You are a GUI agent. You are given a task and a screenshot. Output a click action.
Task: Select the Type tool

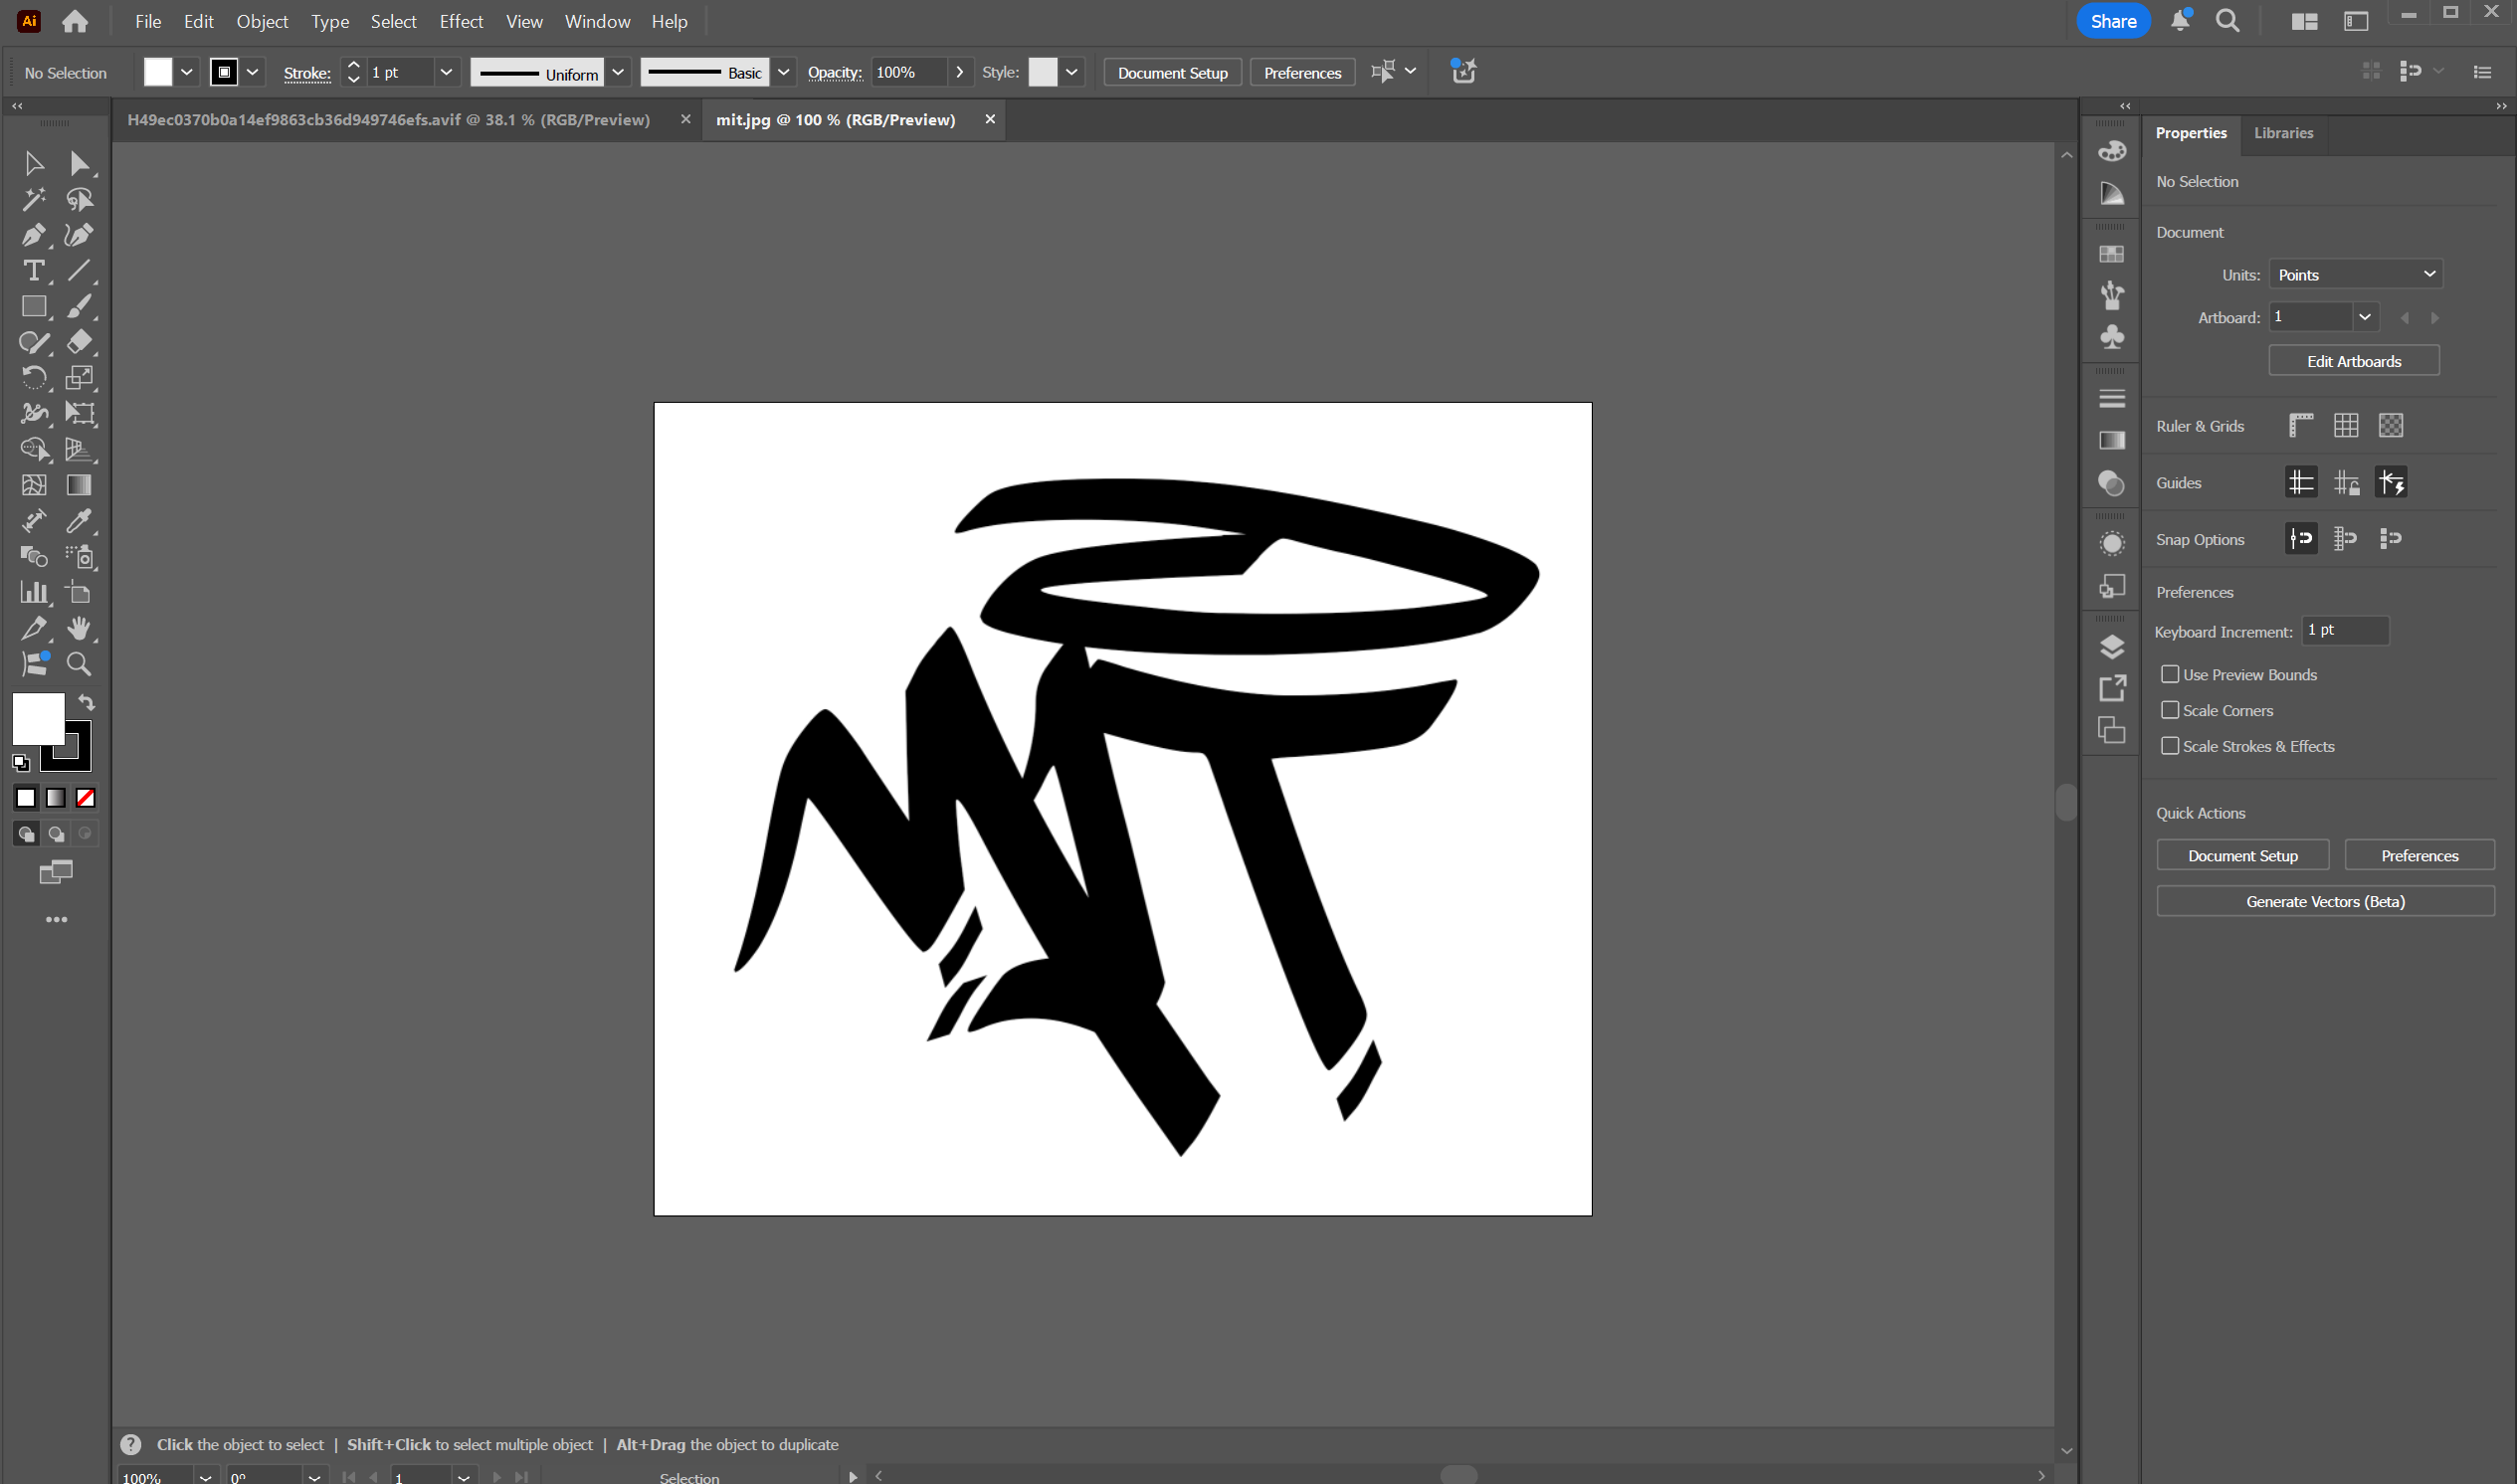pos(33,271)
